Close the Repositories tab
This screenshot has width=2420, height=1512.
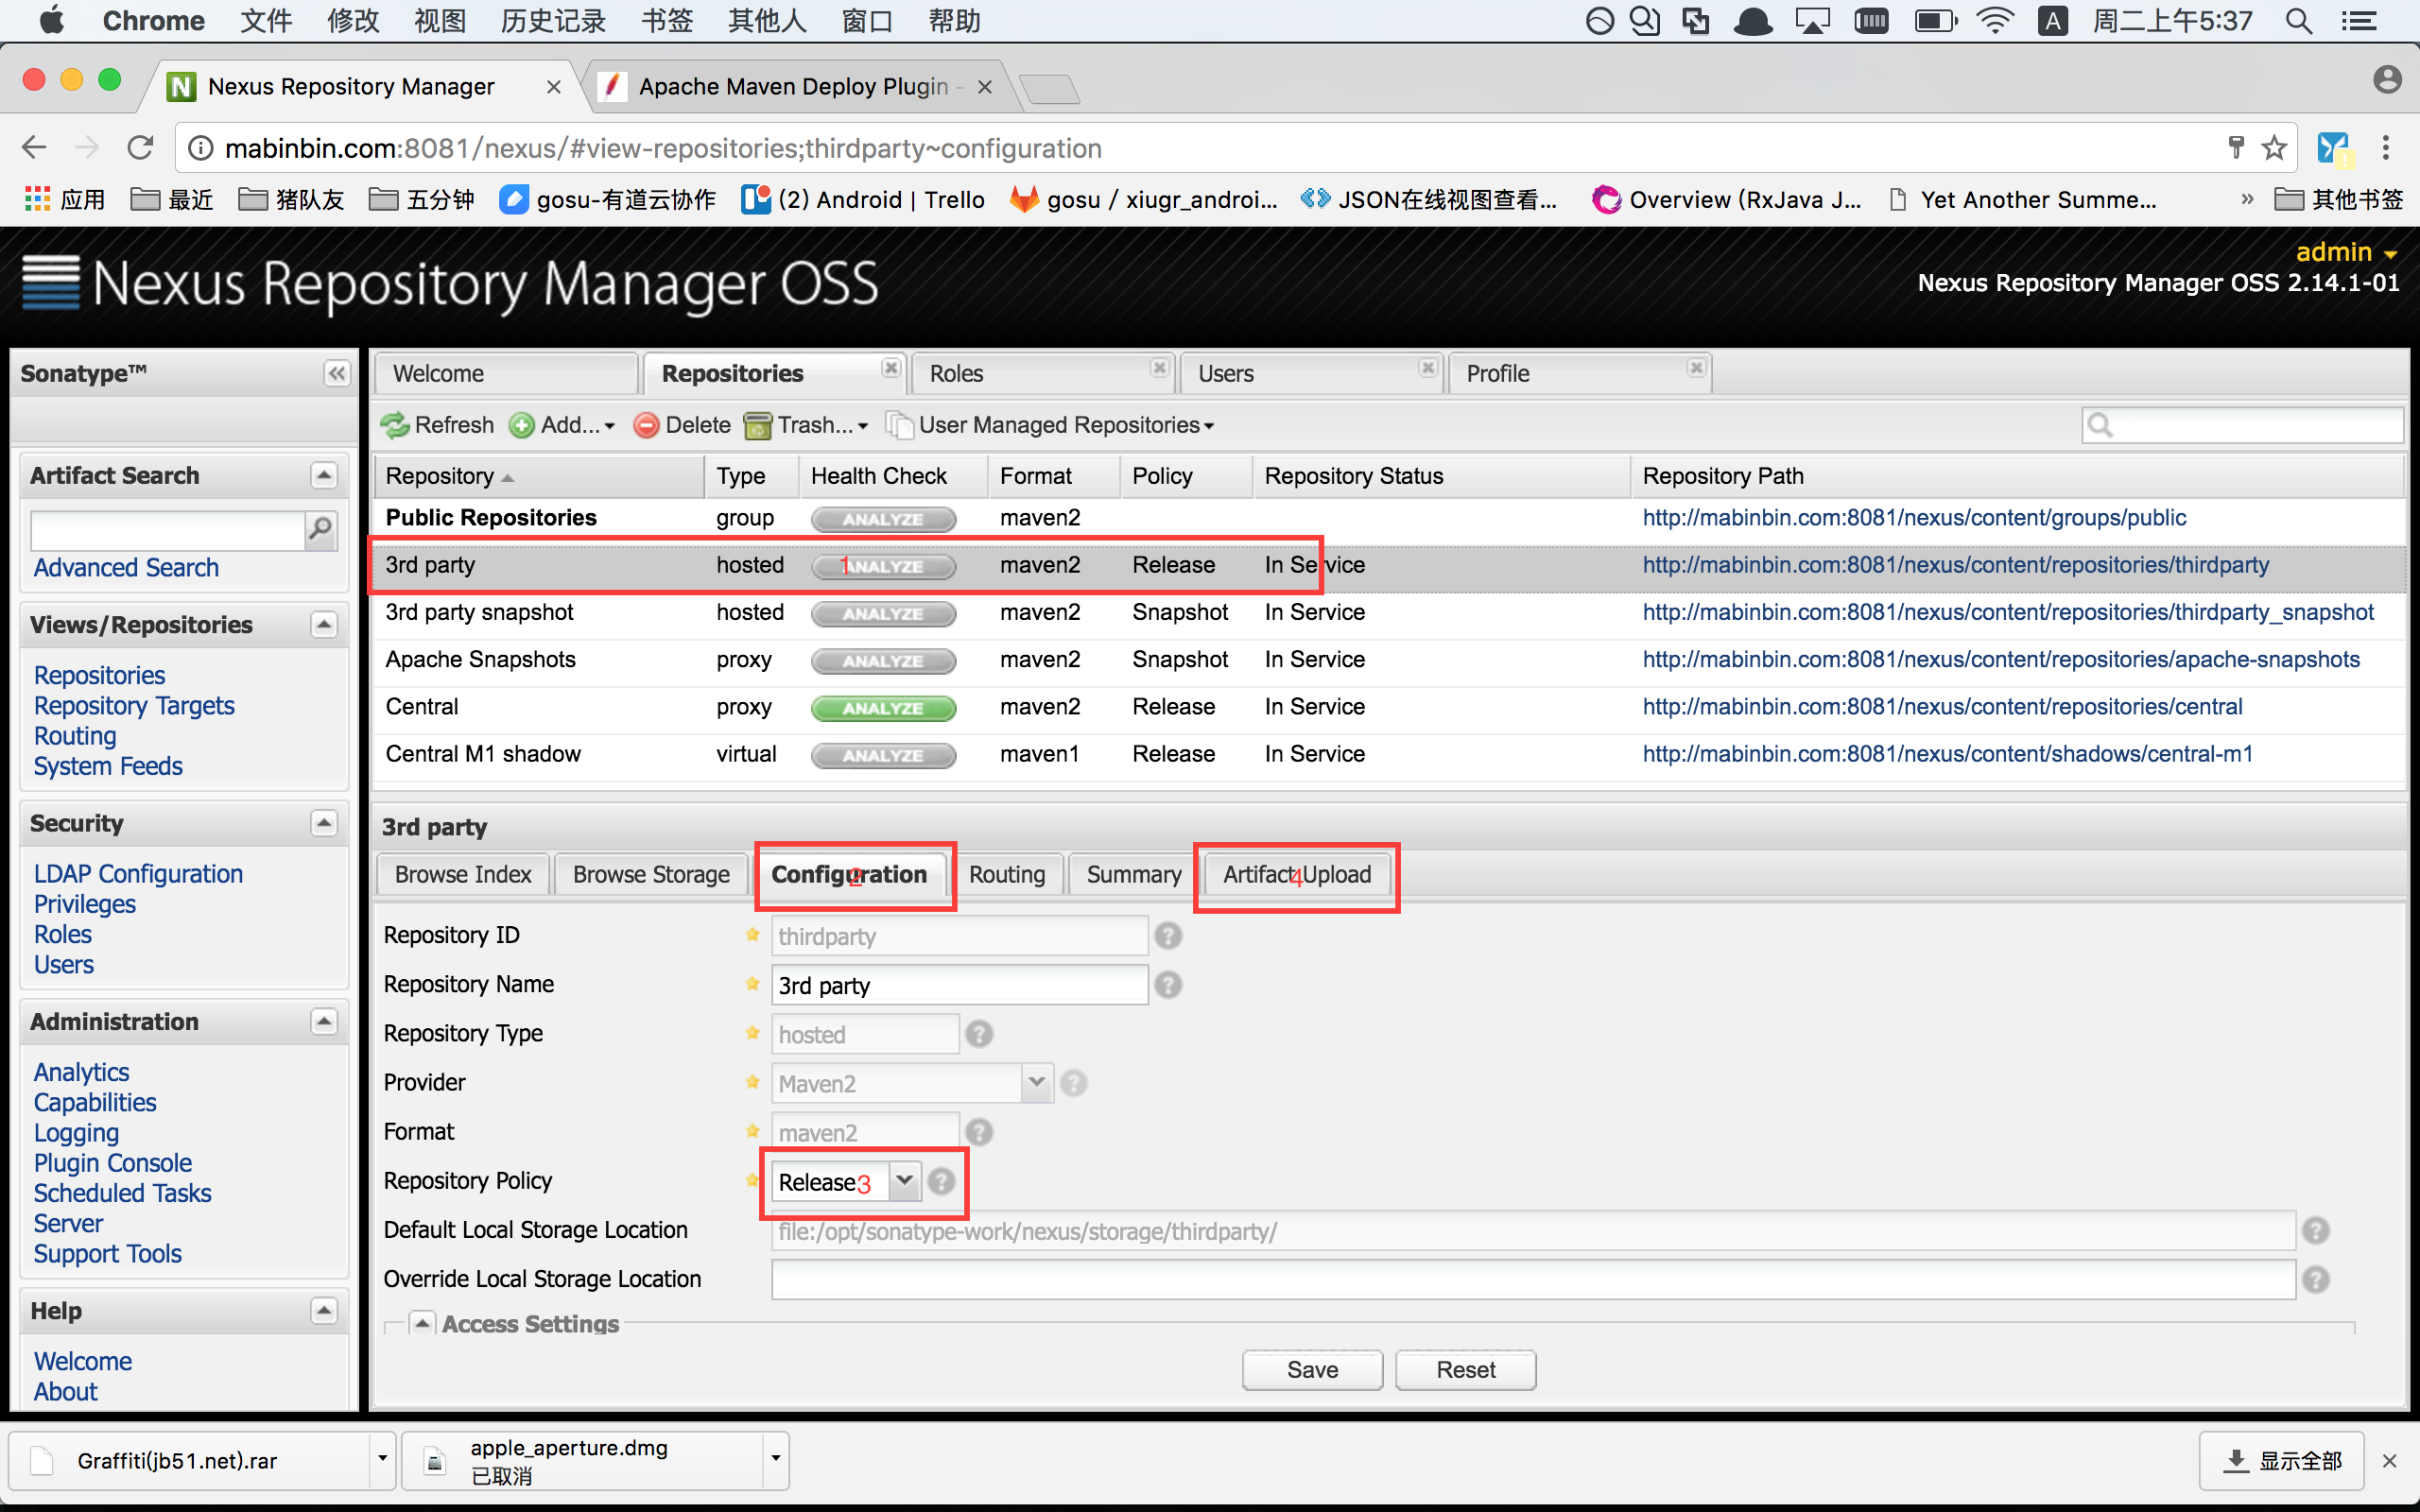[890, 368]
